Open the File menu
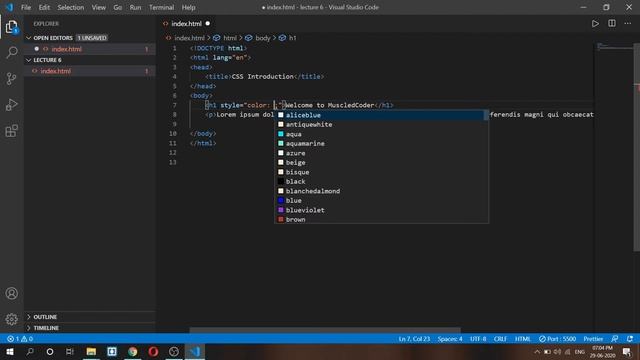The image size is (640, 360). [26, 7]
